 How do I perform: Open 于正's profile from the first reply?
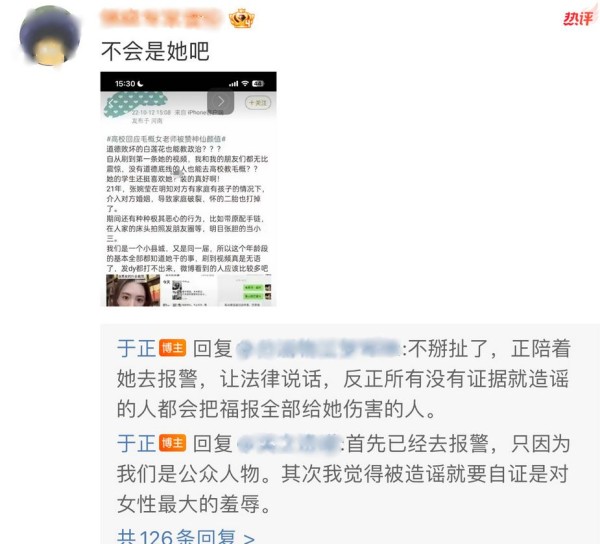136,349
